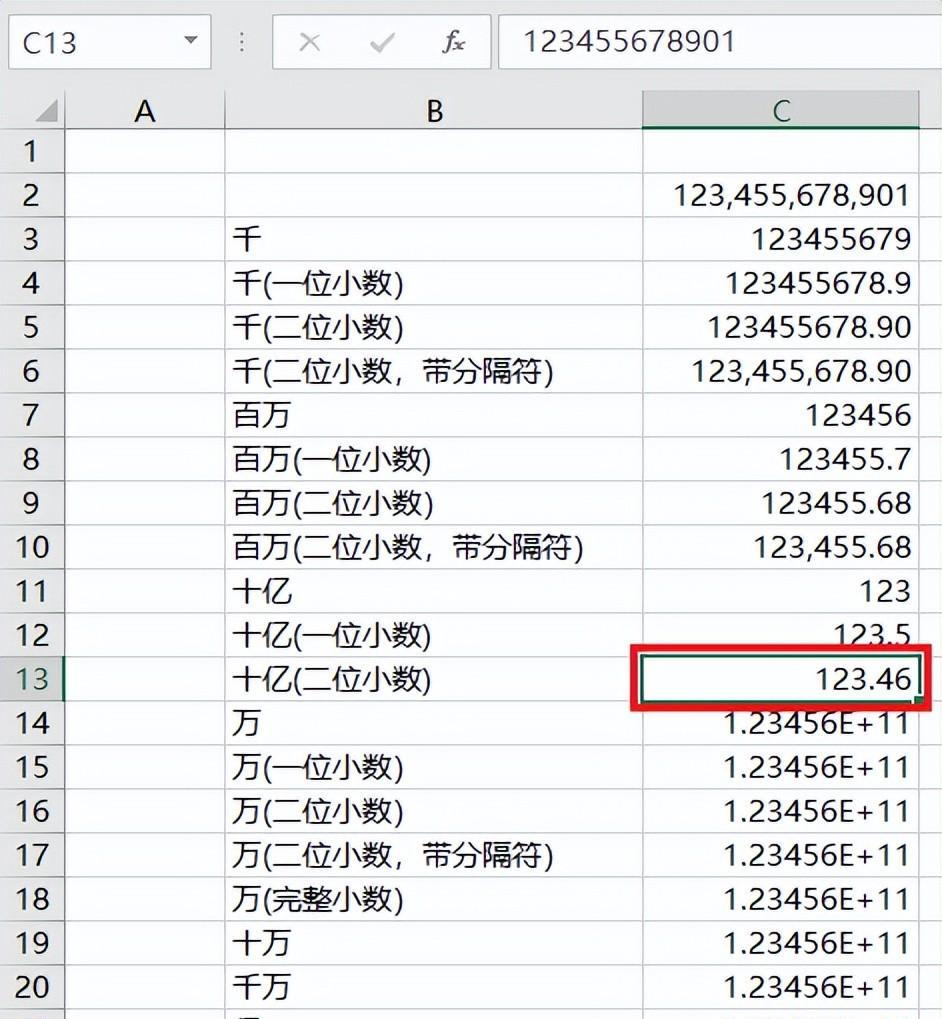Click cell labeled 百万(一位小数)
This screenshot has width=942, height=1019.
[434, 459]
